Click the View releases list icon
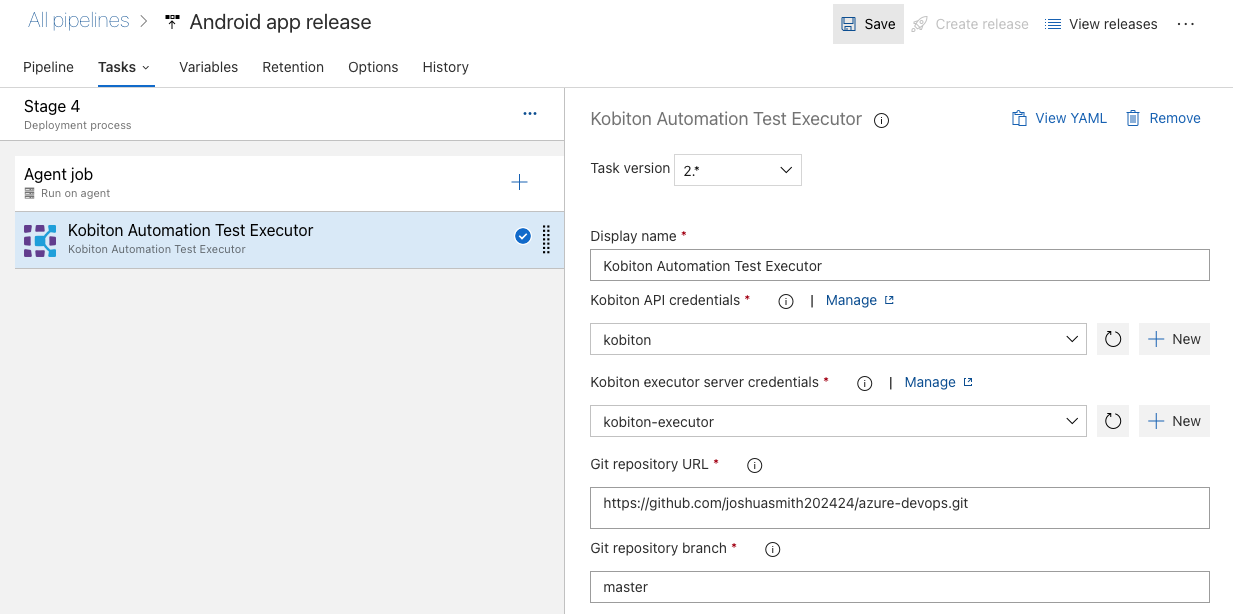The image size is (1233, 614). [1053, 24]
